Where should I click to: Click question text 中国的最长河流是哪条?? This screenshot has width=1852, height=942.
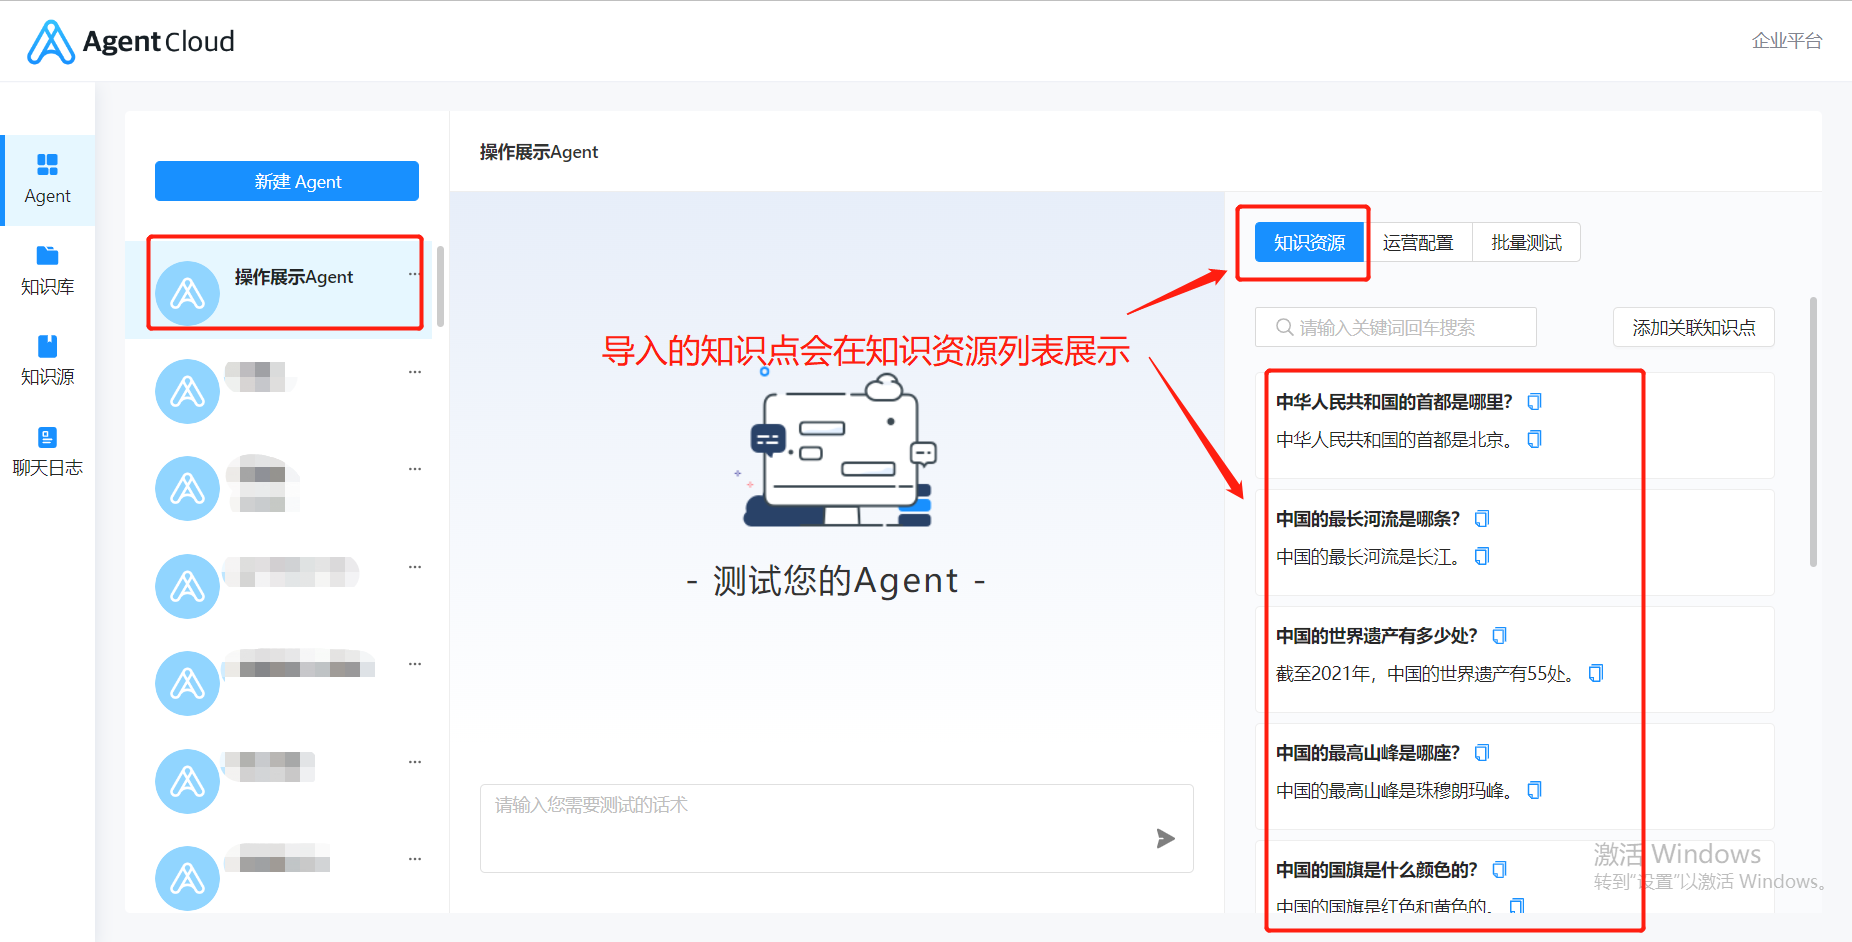pyautogui.click(x=1368, y=519)
